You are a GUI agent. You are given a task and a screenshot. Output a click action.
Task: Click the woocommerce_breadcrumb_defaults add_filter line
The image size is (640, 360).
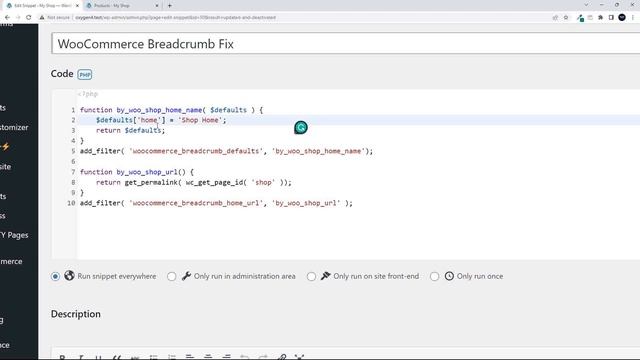[227, 151]
